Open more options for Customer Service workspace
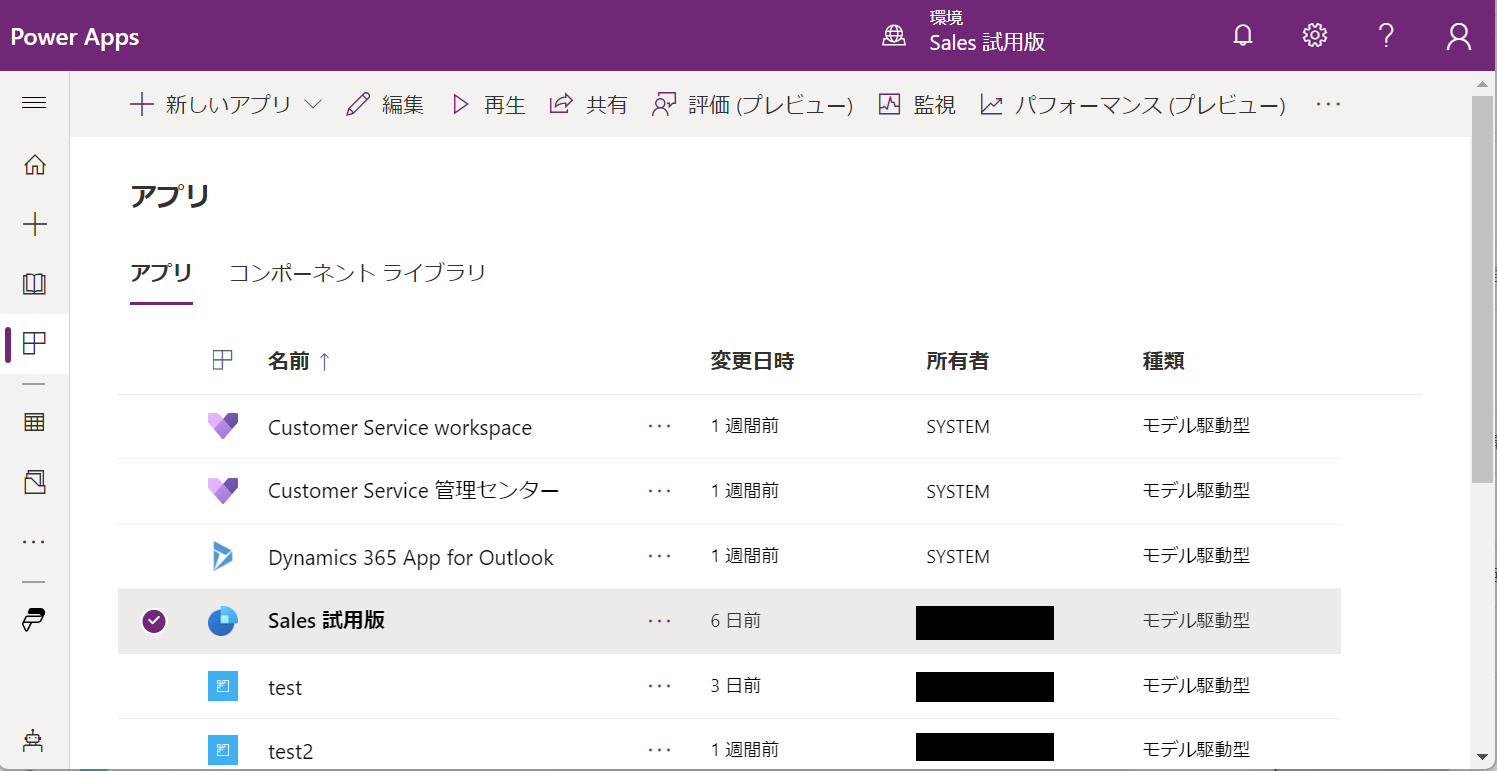Screen dimensions: 1497x771 (x=659, y=426)
